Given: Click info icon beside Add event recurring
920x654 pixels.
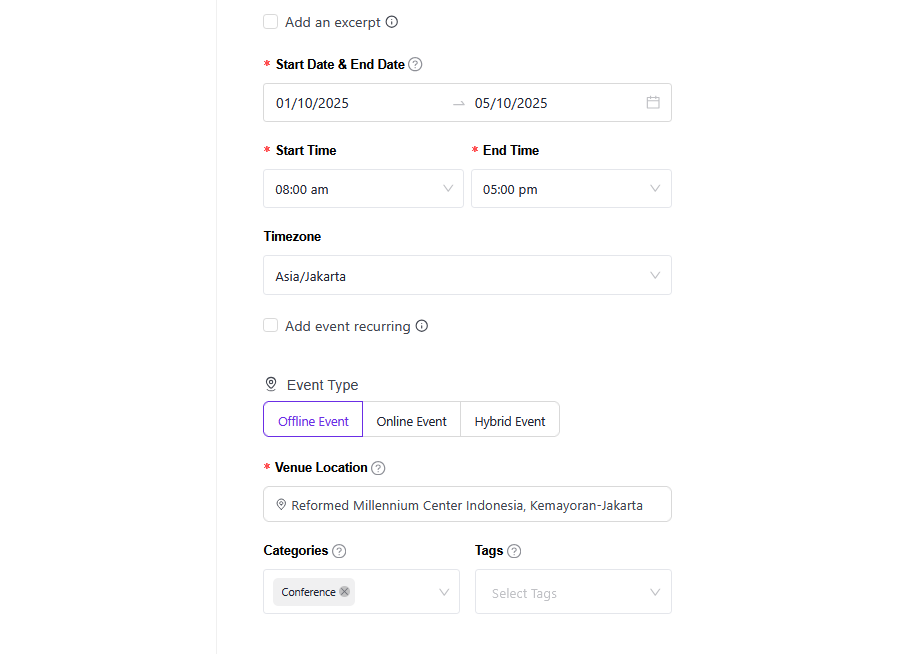Looking at the screenshot, I should click(422, 326).
